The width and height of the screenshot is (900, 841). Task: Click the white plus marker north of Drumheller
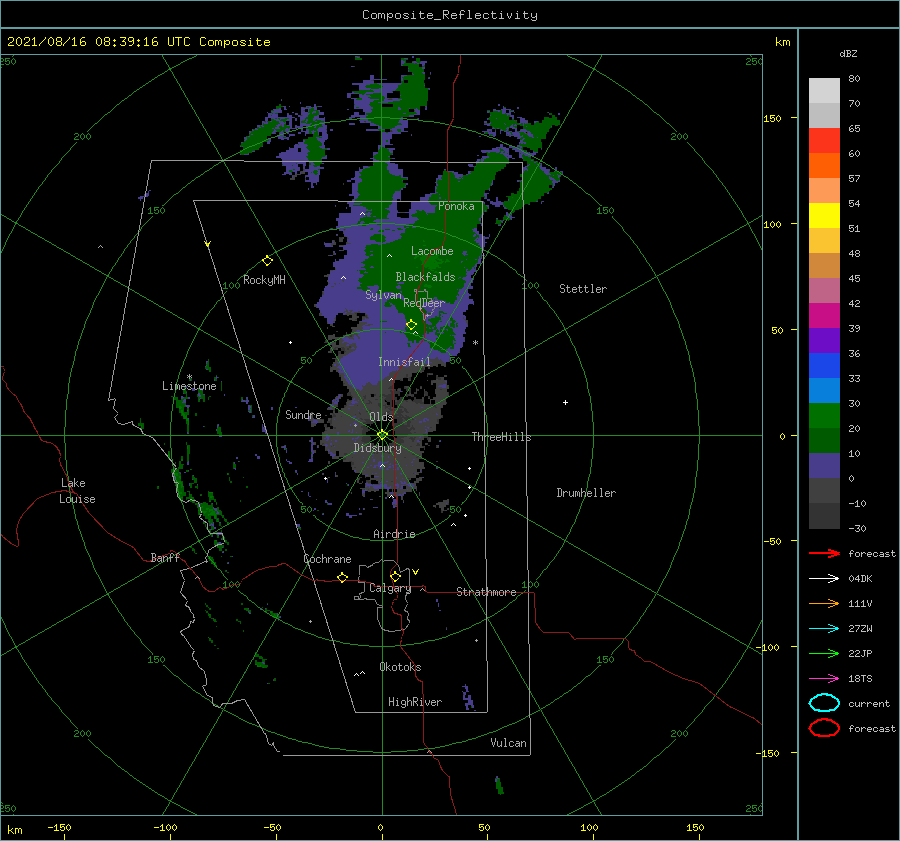pyautogui.click(x=565, y=402)
